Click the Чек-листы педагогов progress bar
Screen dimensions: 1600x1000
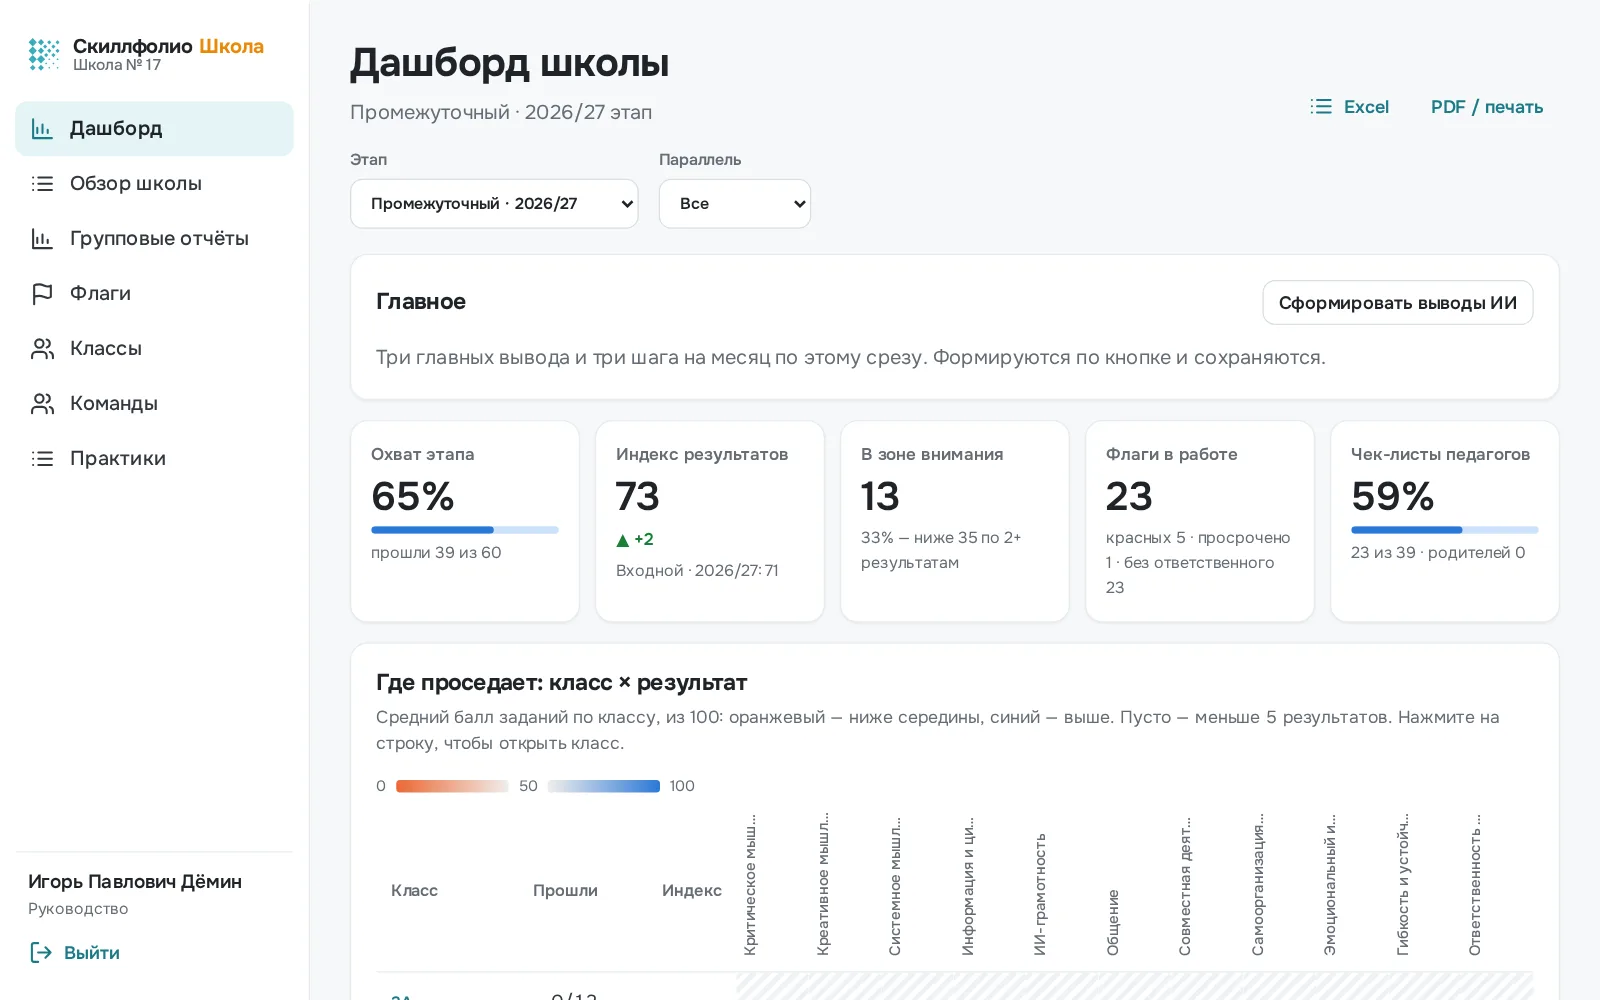[1445, 530]
